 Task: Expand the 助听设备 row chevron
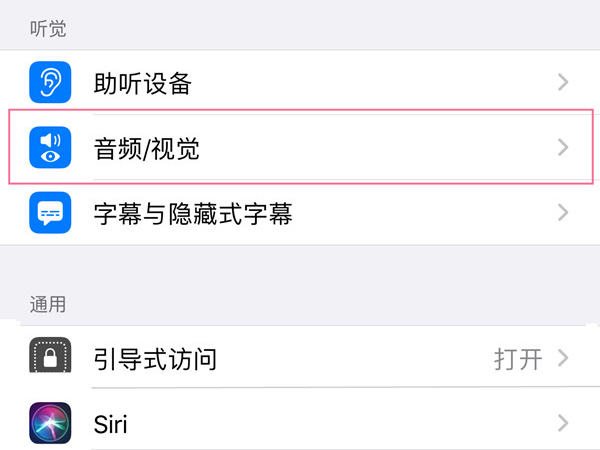click(x=563, y=82)
